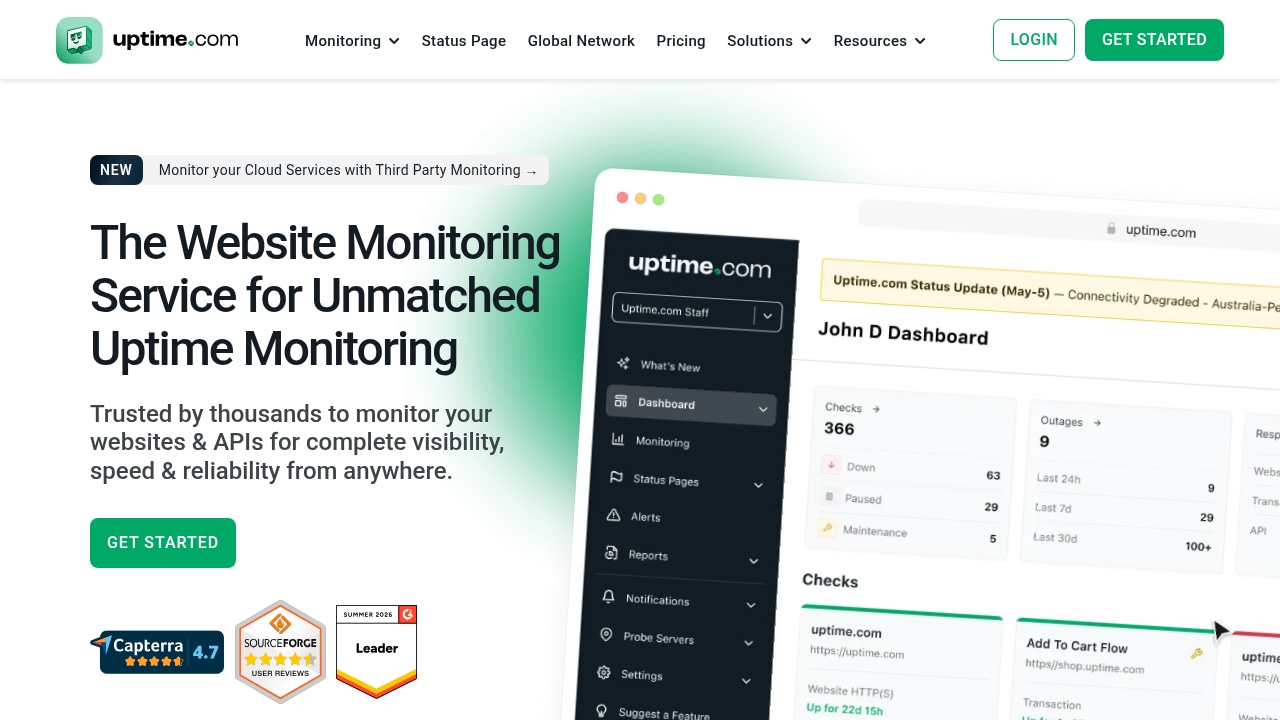Click the Monitoring bar-chart icon in sidebar

[x=618, y=439]
